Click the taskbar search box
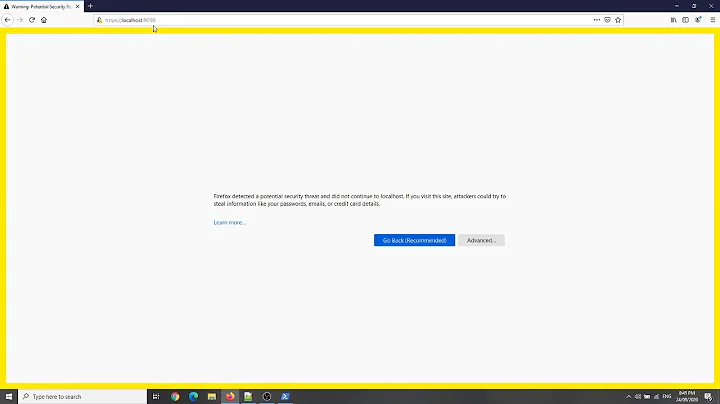The image size is (720, 404). (x=83, y=396)
